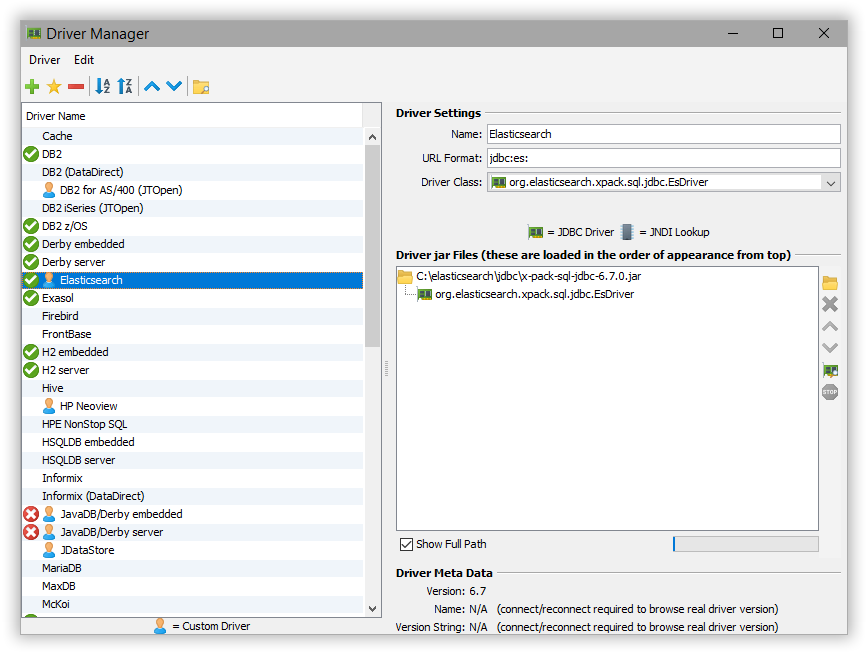This screenshot has width=868, height=655.
Task: Remove the Elasticsearch driver with the red minus
Action: coord(75,86)
